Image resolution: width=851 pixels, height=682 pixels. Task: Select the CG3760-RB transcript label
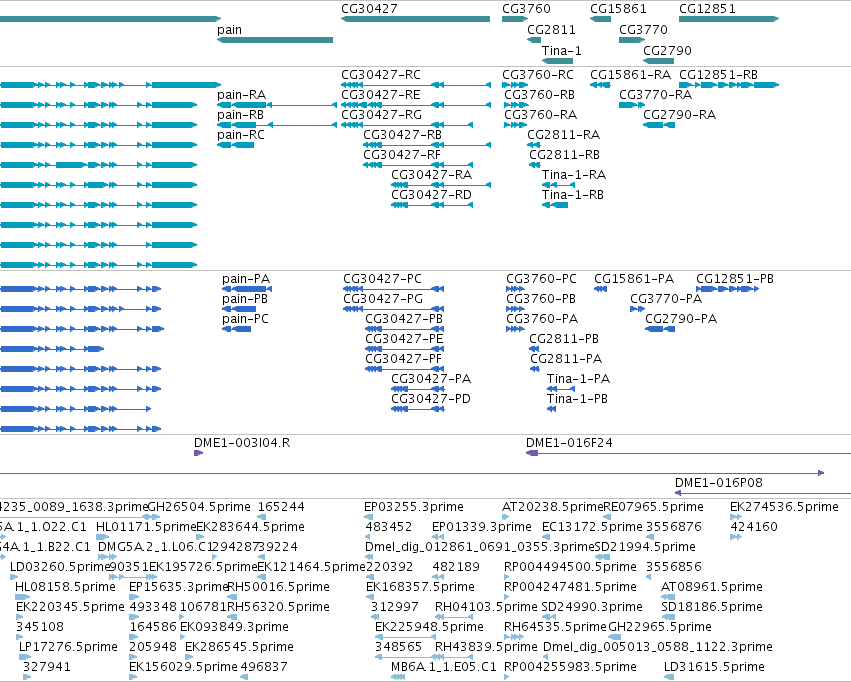pos(539,94)
